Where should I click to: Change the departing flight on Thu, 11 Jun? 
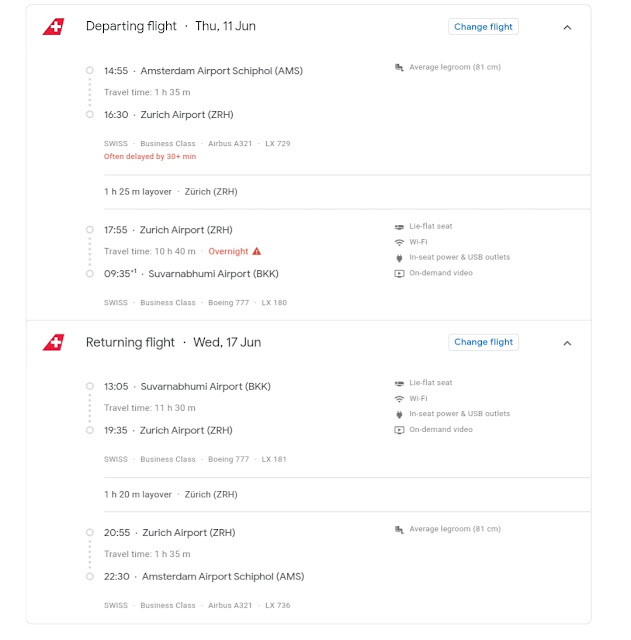[483, 27]
